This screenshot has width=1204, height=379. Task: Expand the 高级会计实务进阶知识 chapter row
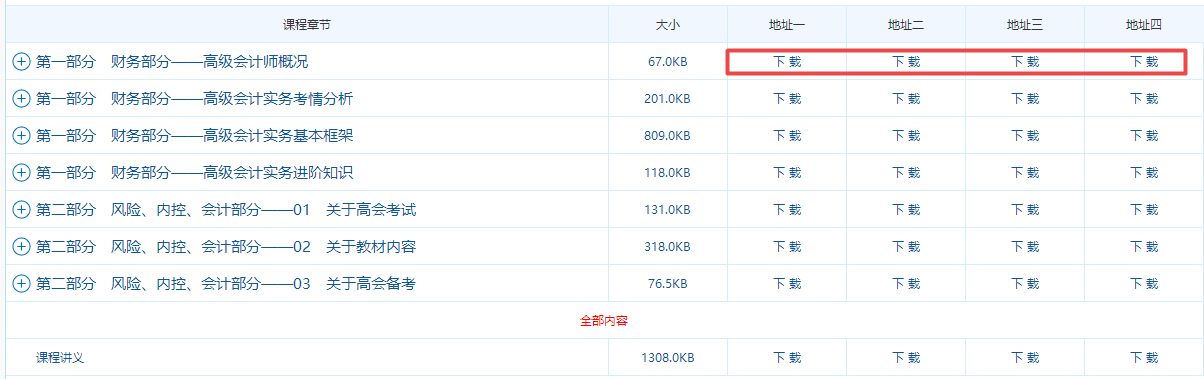tap(21, 173)
